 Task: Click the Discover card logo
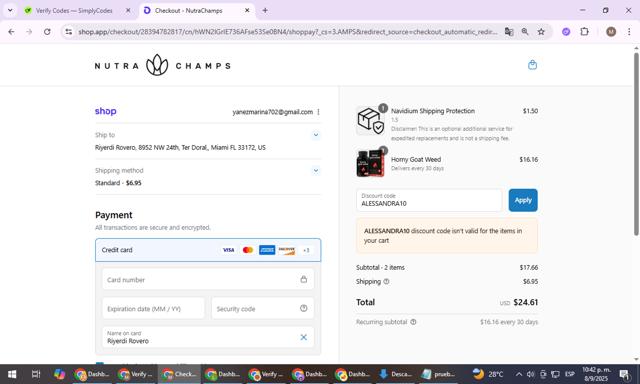coord(287,250)
